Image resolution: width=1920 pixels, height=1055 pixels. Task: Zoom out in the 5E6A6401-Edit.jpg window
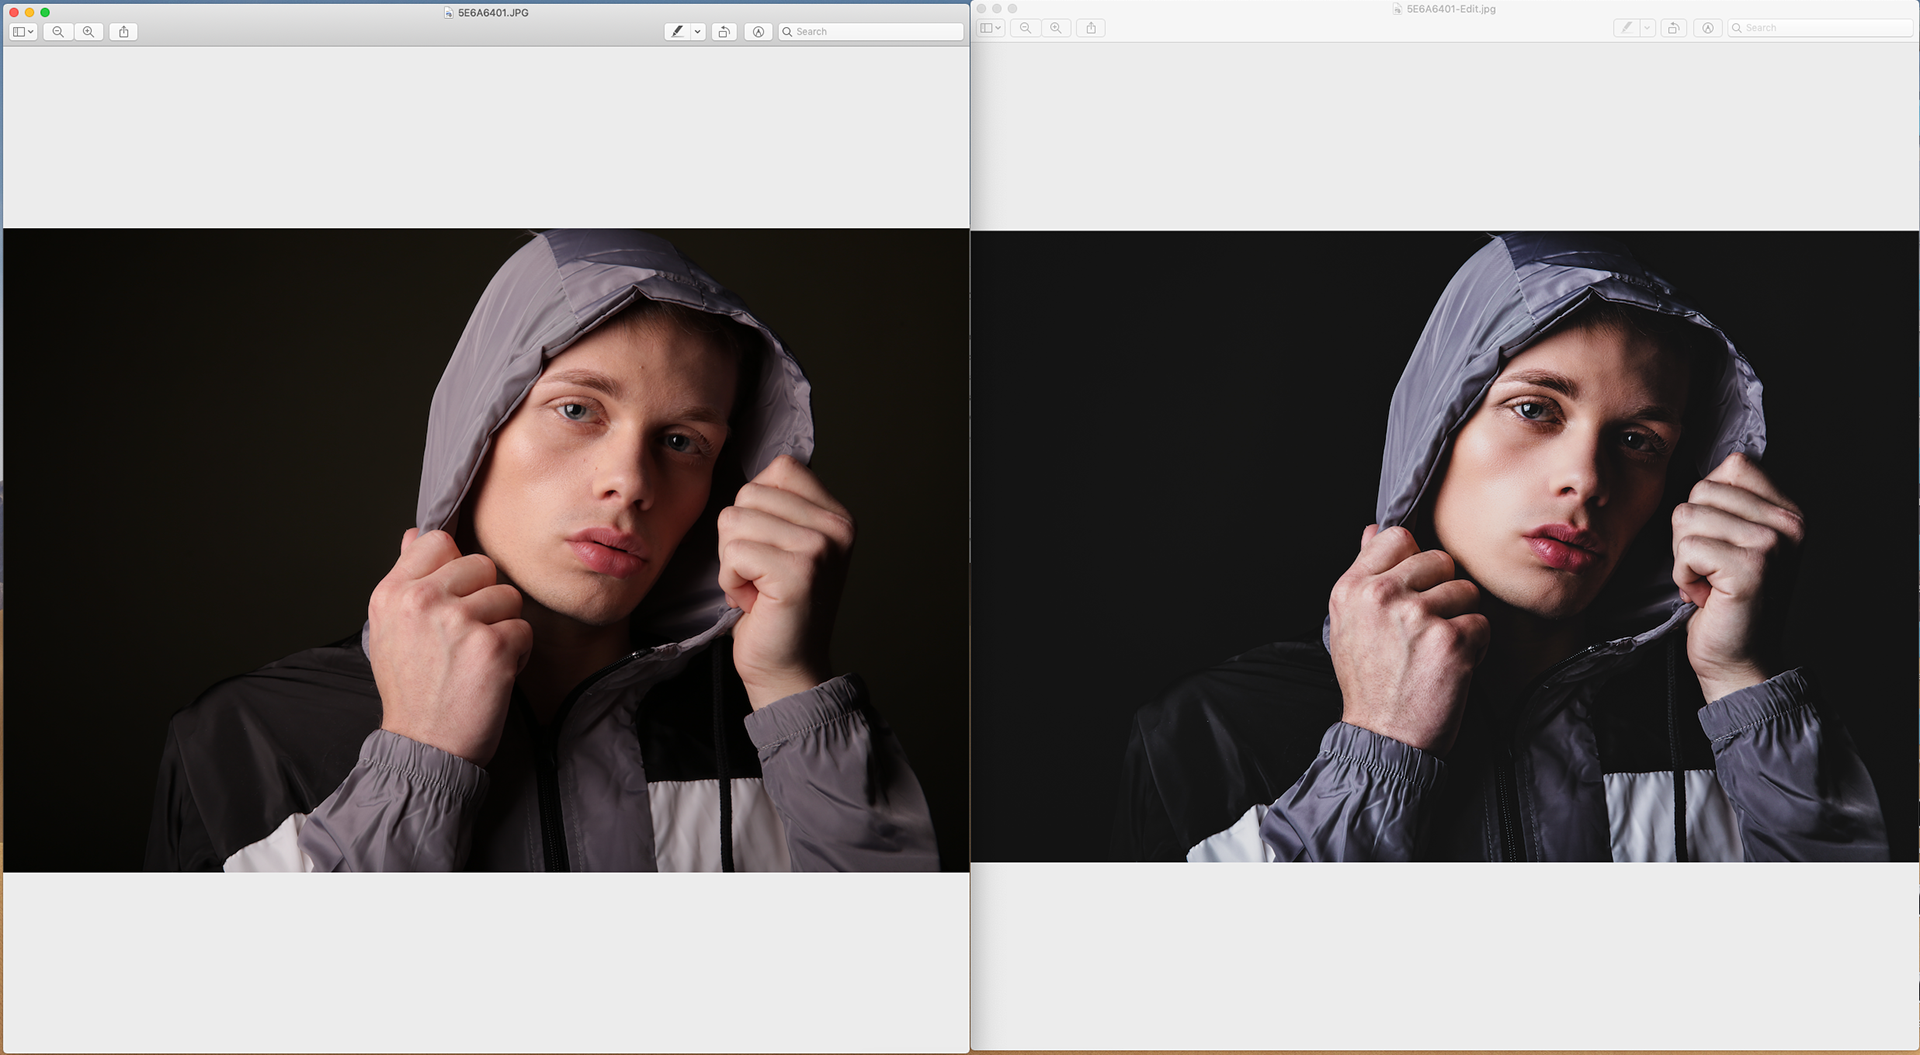(x=1025, y=28)
